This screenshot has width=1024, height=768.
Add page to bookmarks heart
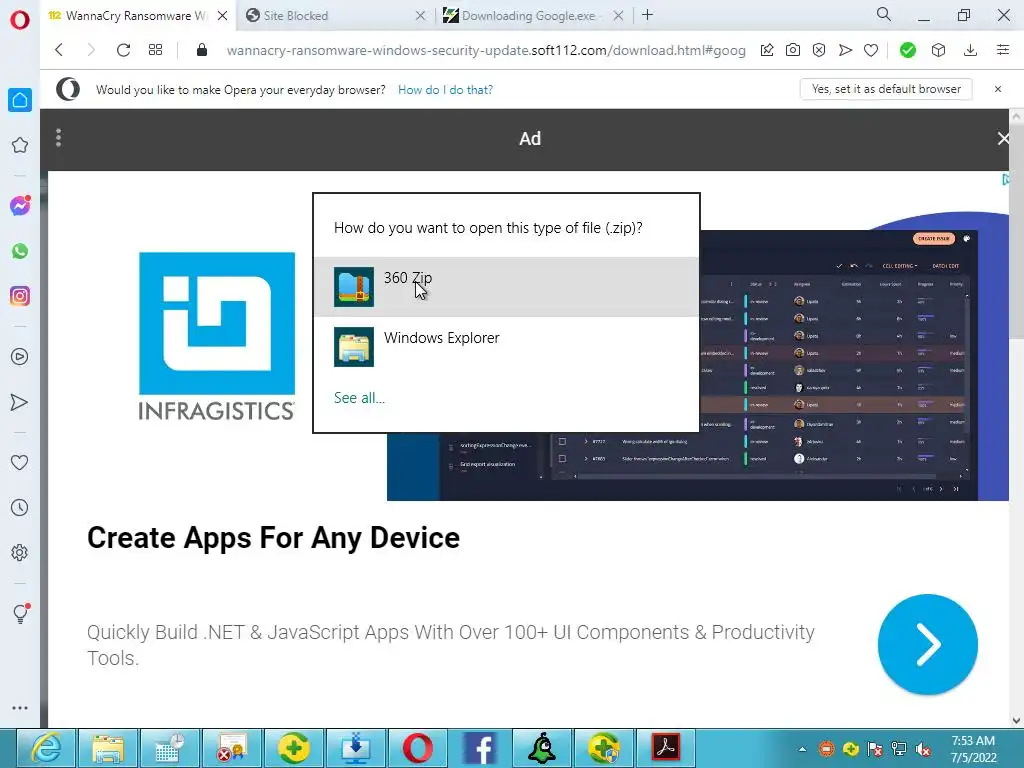coord(871,50)
